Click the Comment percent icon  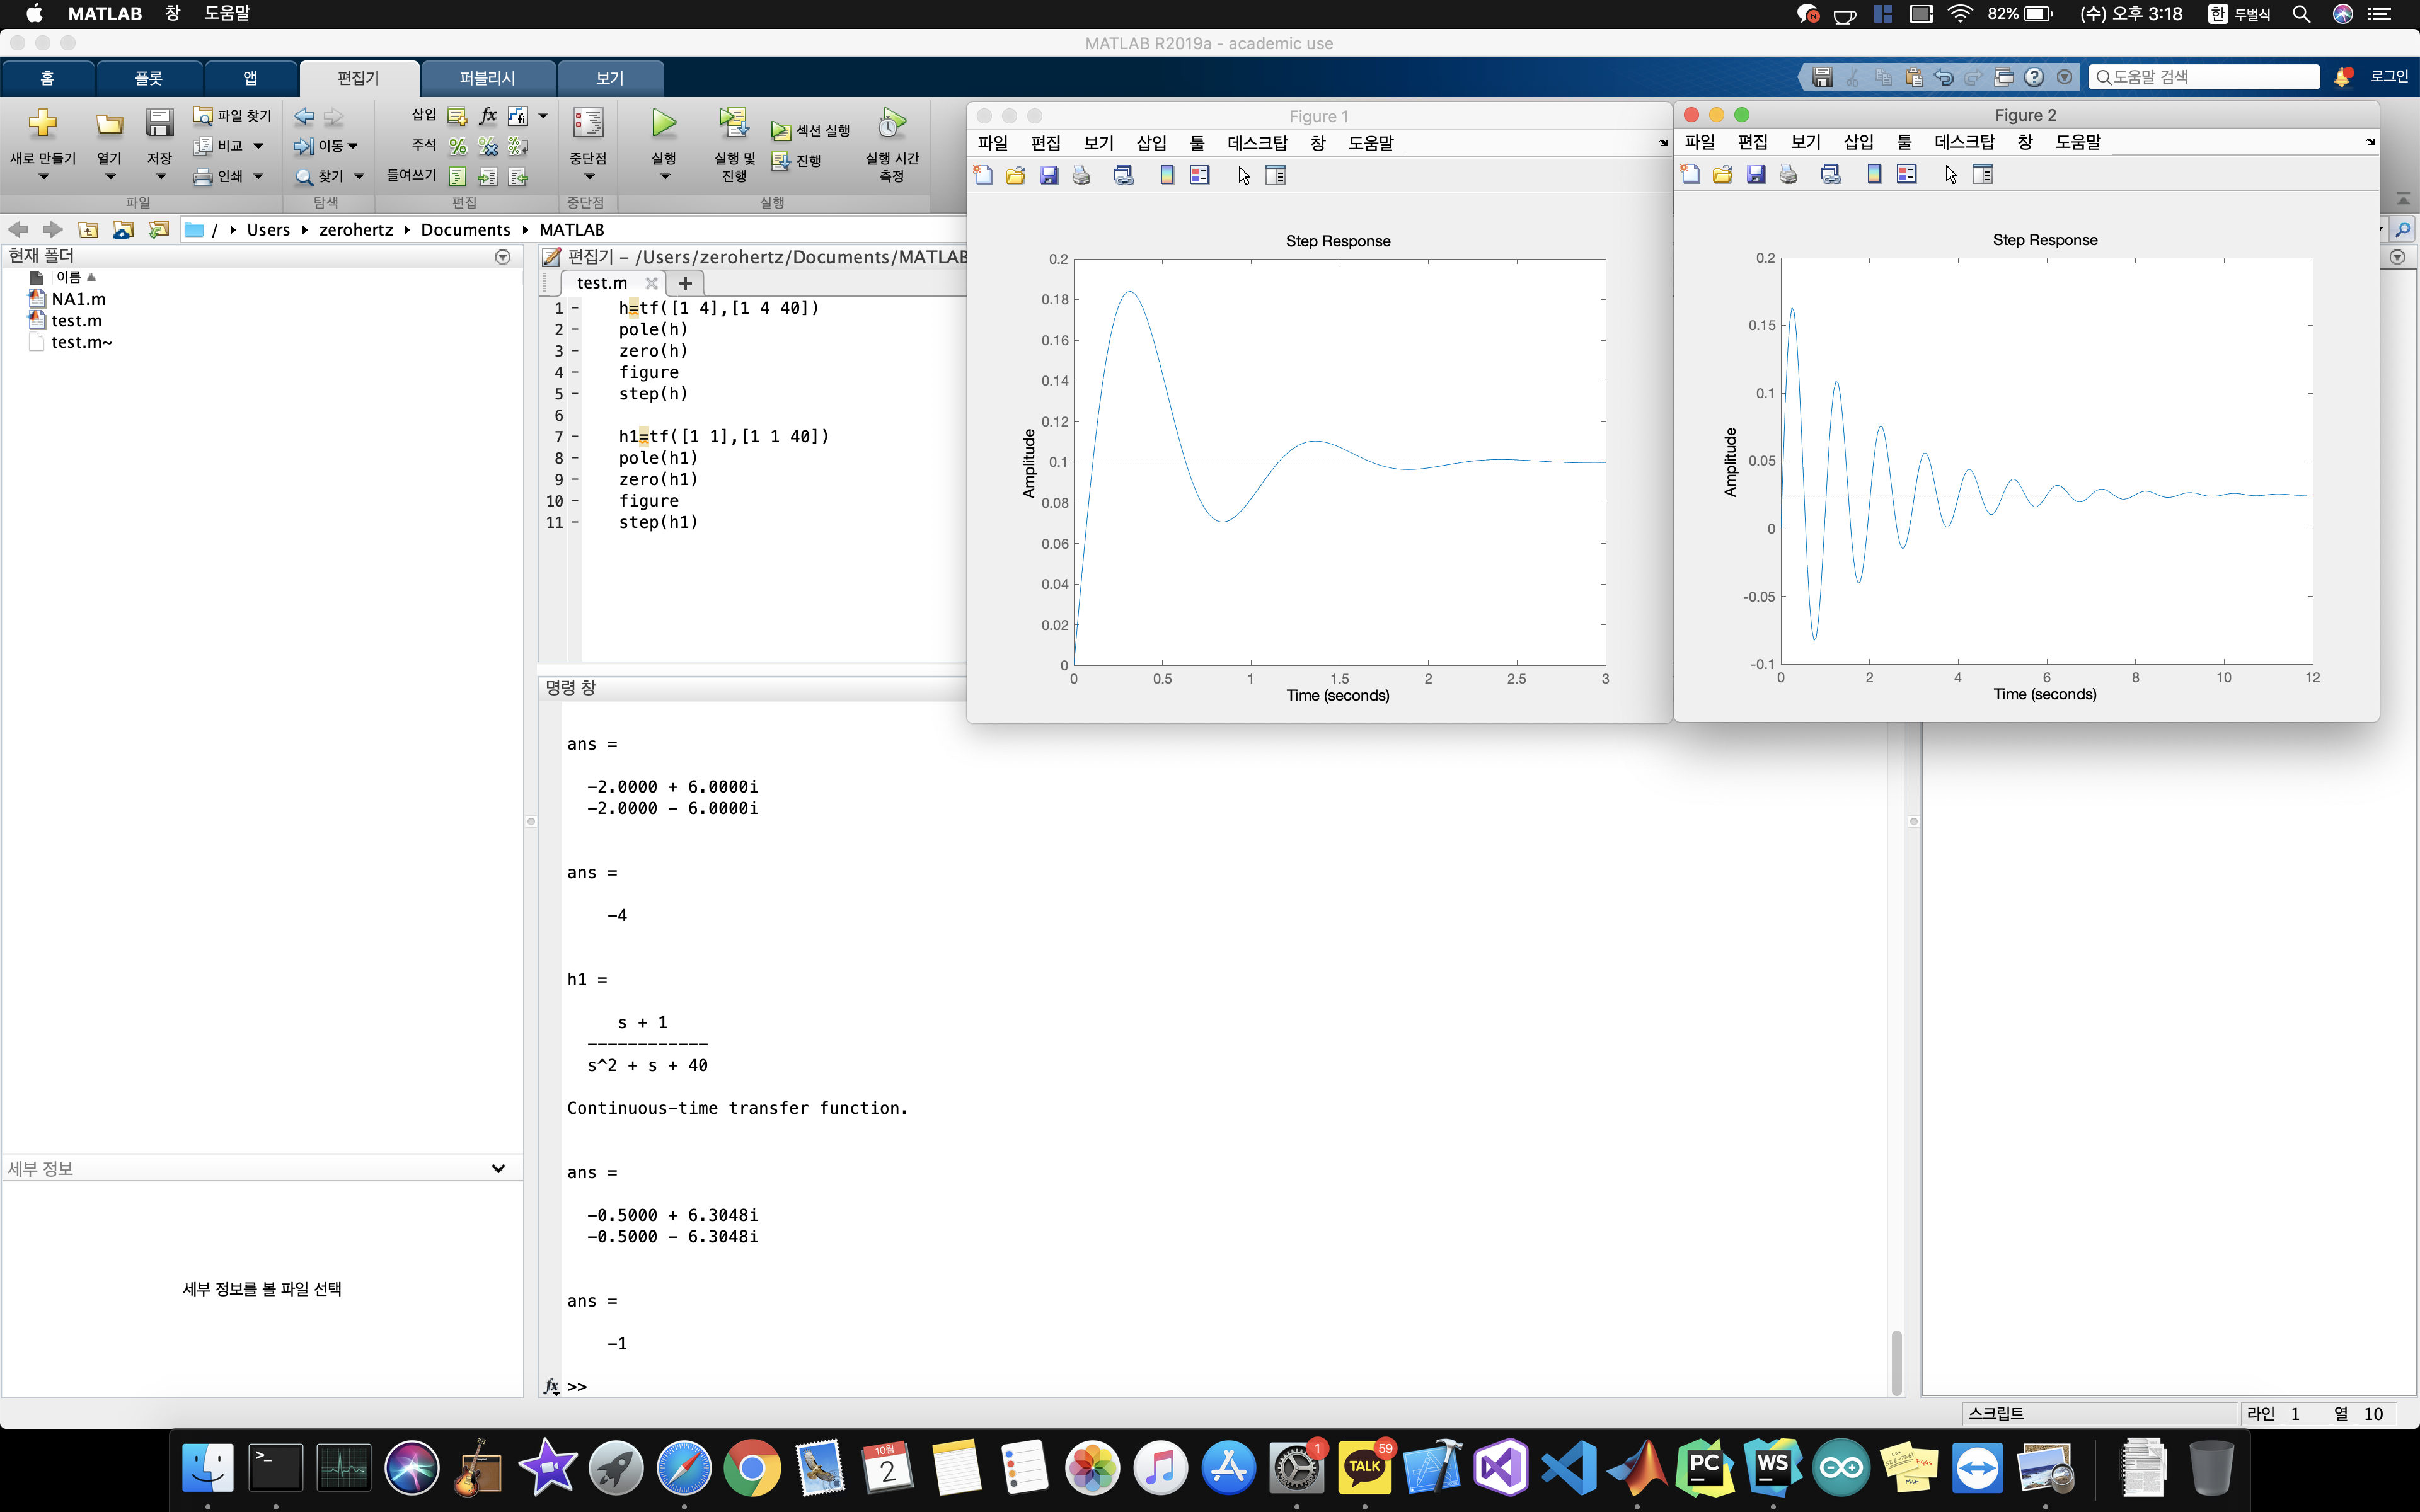click(x=457, y=147)
